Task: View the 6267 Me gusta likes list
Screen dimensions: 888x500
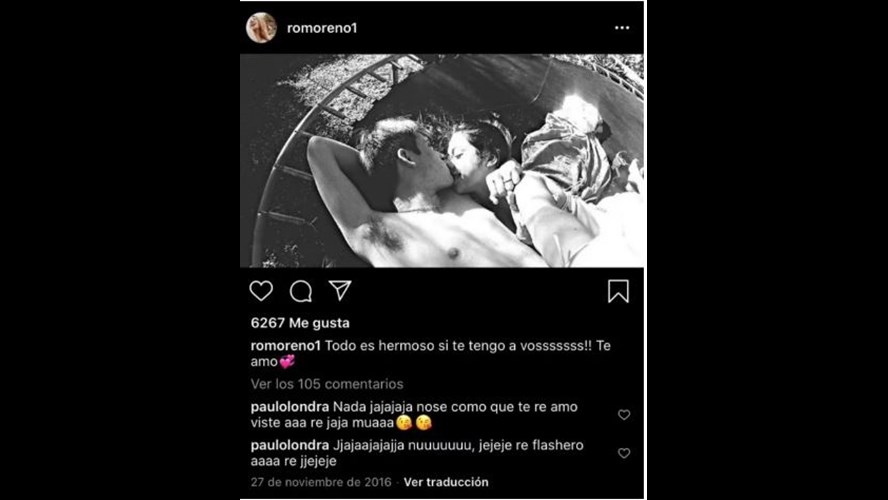Action: (x=300, y=323)
